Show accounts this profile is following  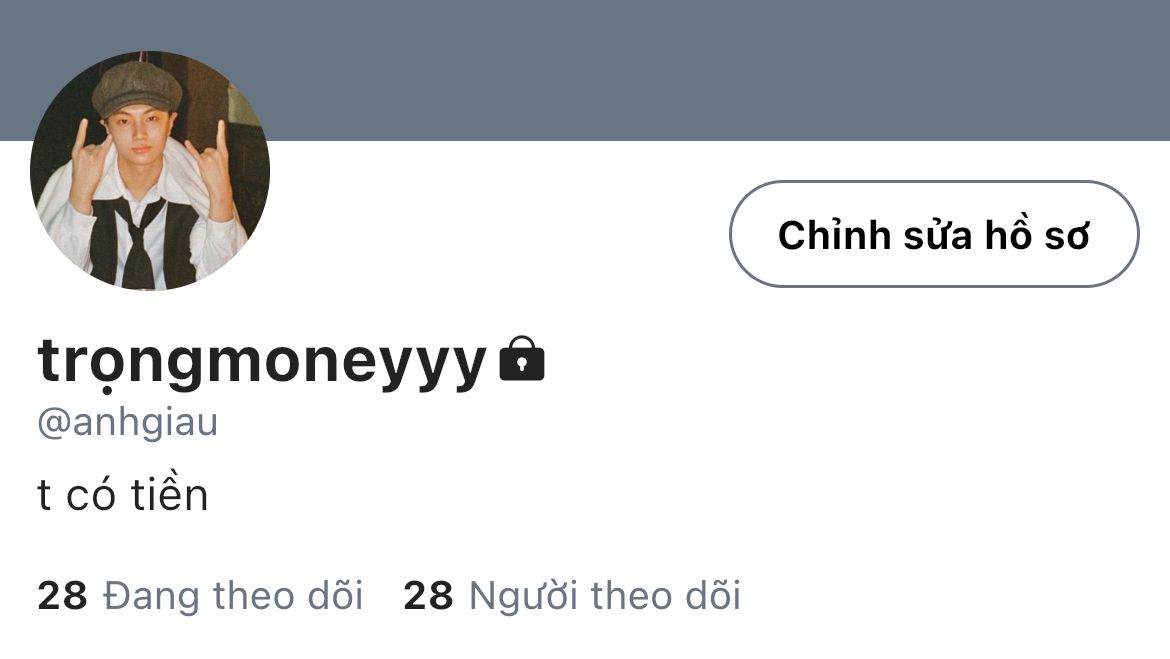point(200,596)
